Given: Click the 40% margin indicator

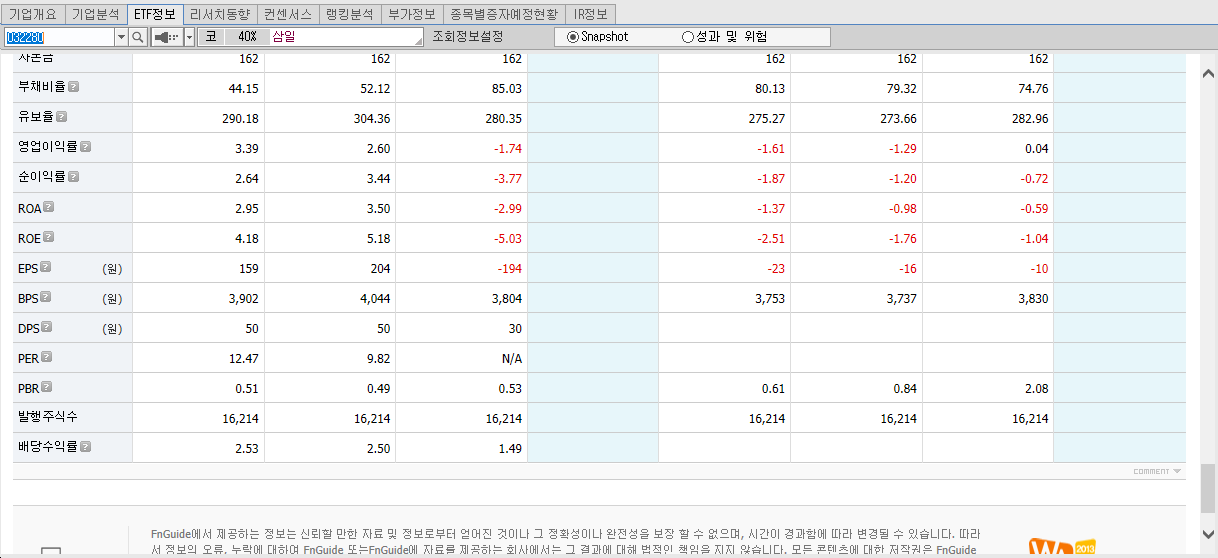Looking at the screenshot, I should pyautogui.click(x=247, y=37).
